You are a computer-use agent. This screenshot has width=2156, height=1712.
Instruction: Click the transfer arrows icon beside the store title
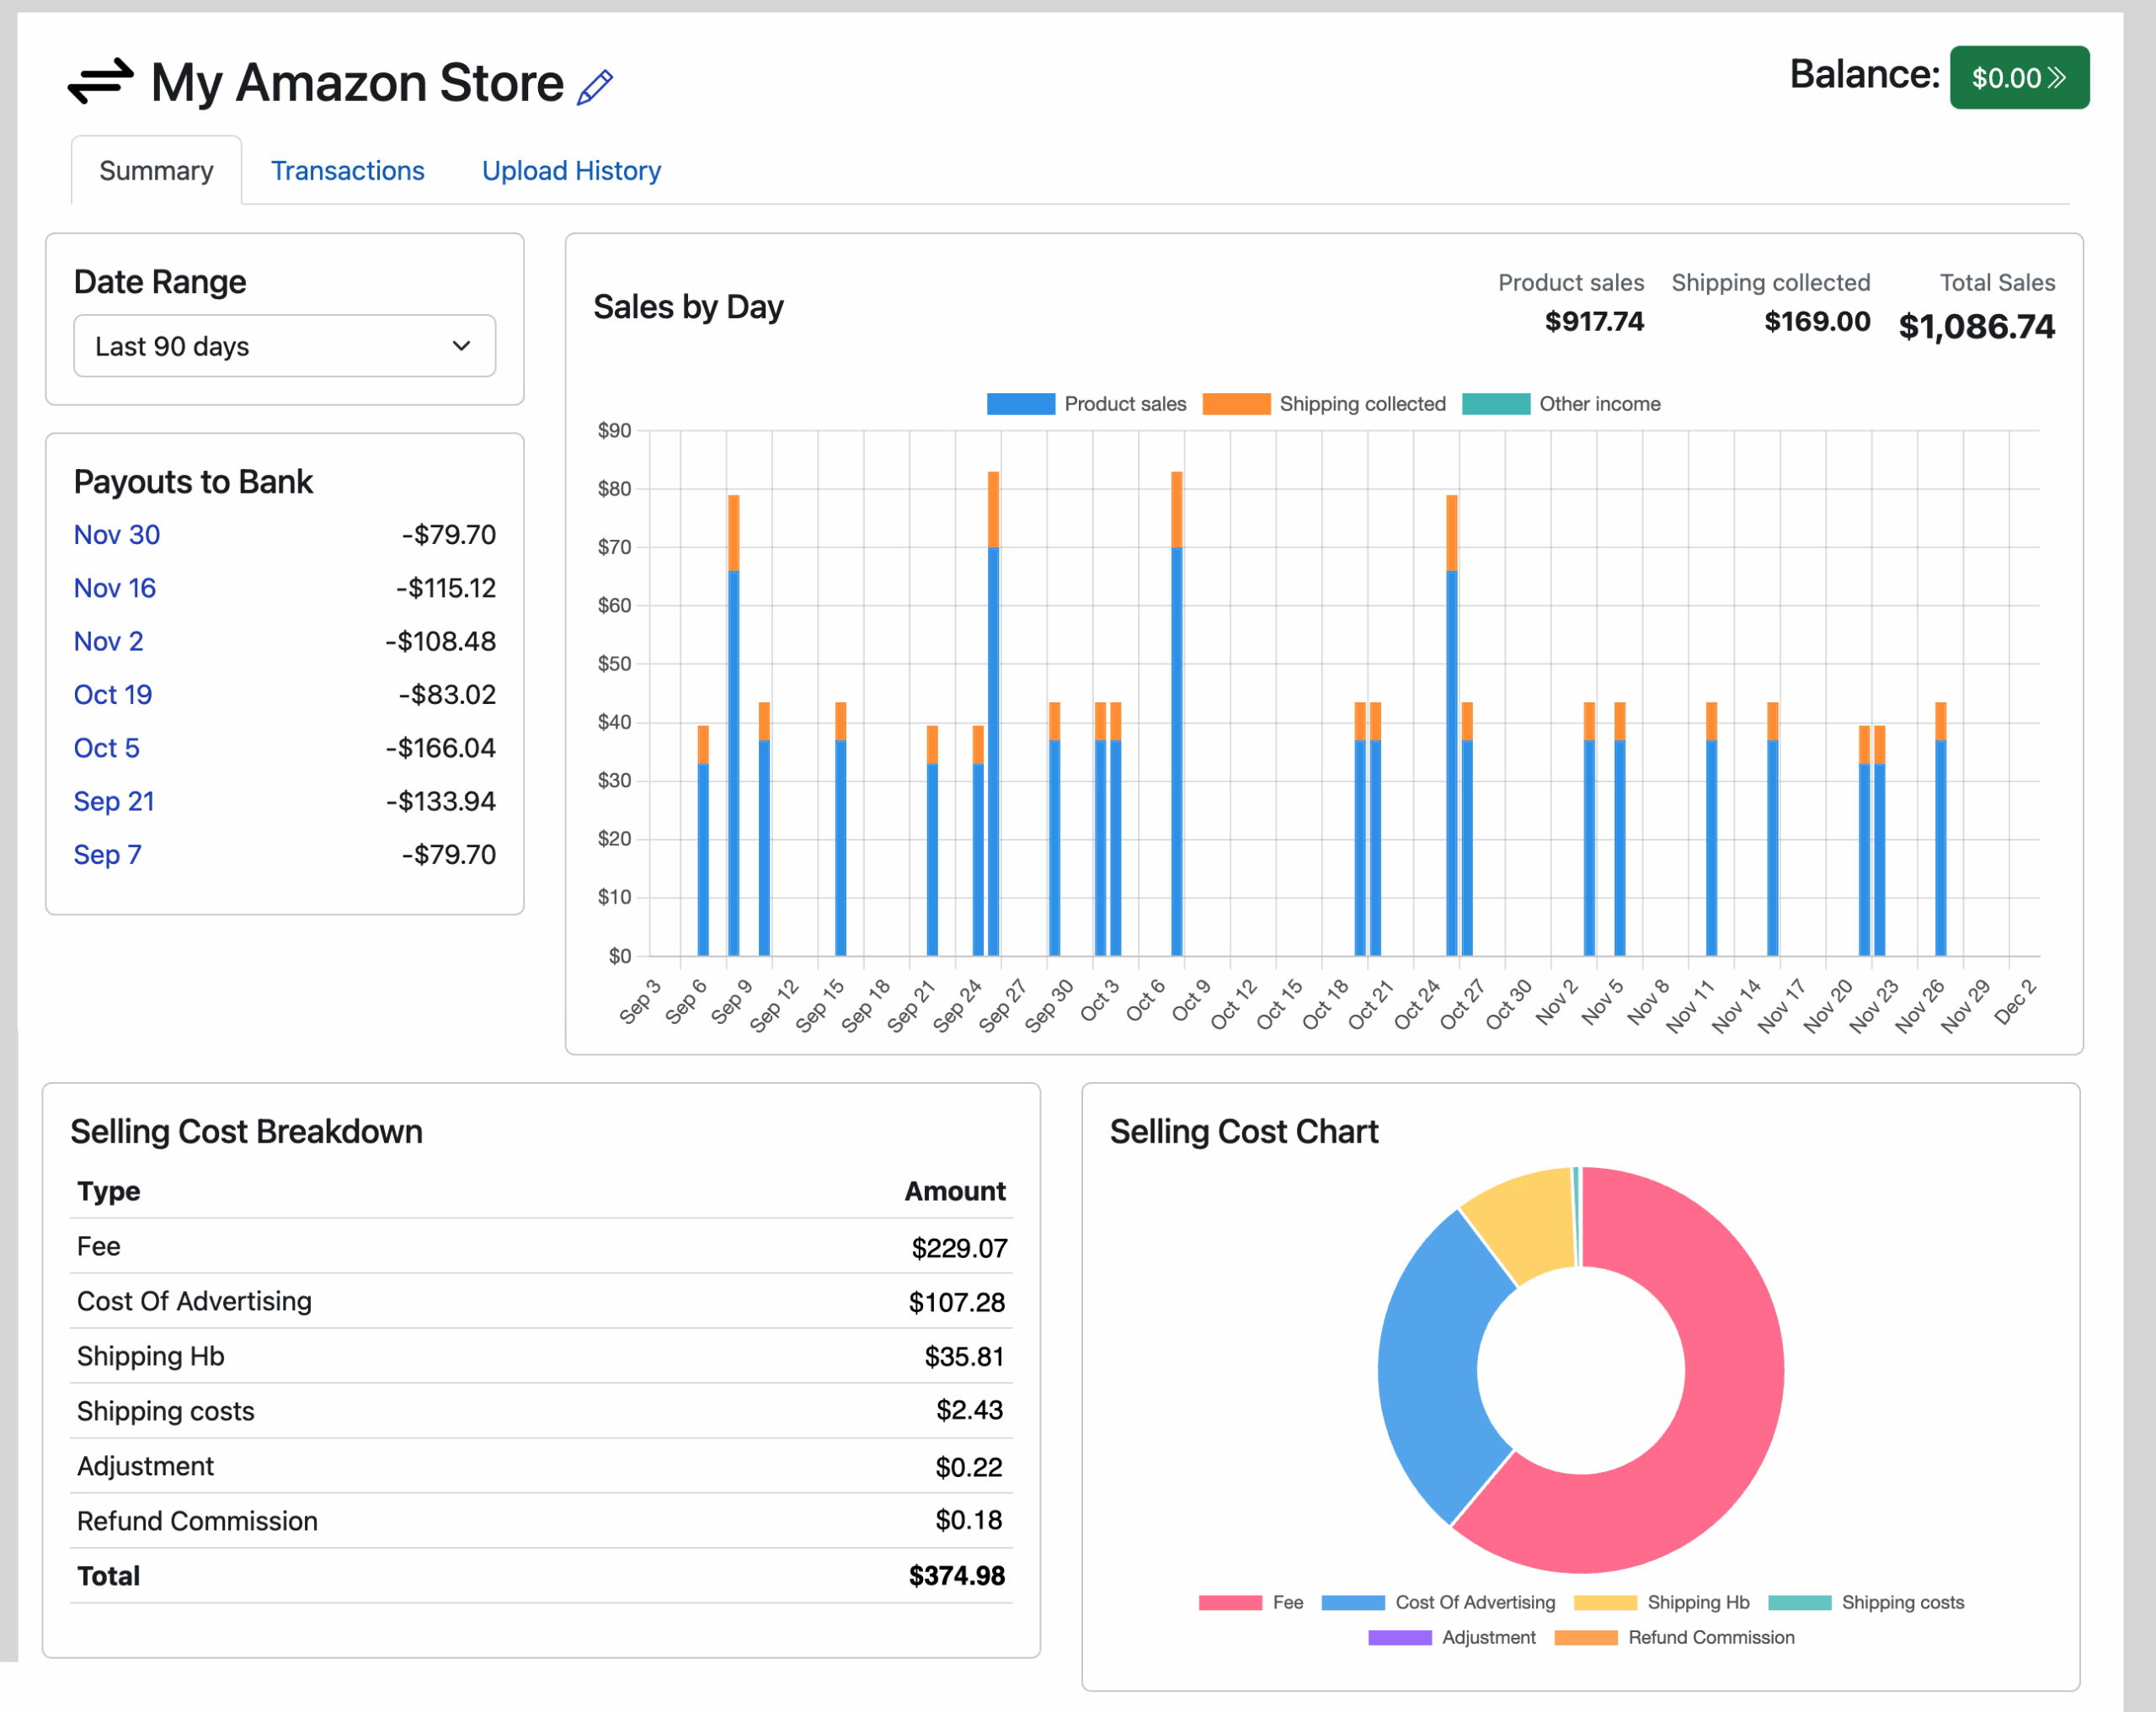coord(101,82)
